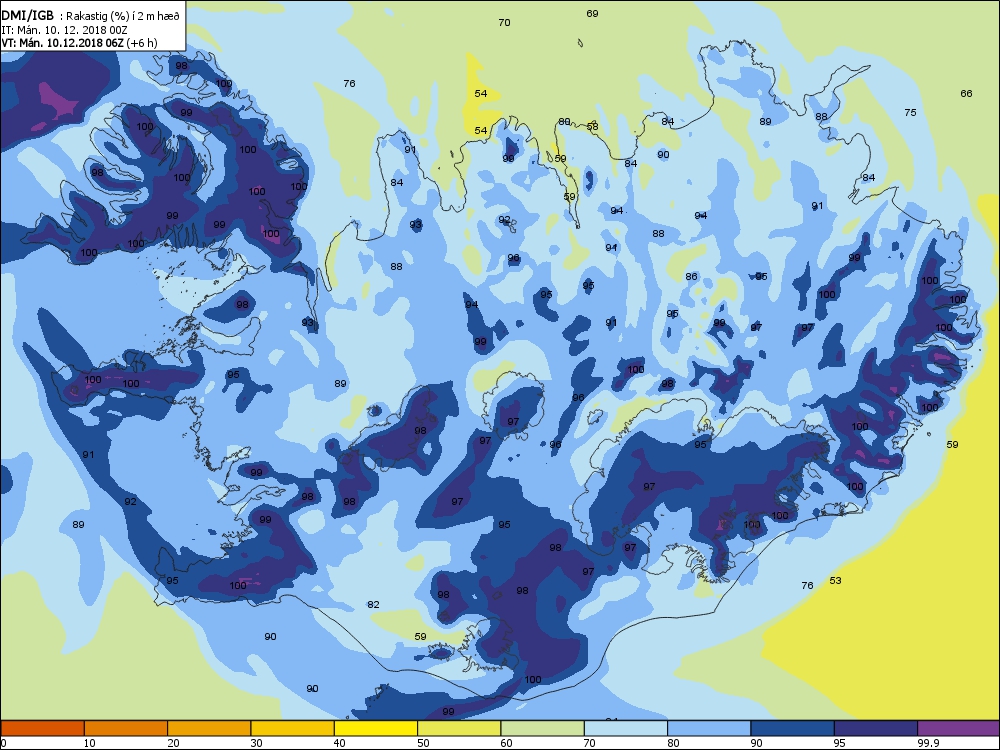Select the bright yellow 40–50 legend swatch

coord(376,728)
